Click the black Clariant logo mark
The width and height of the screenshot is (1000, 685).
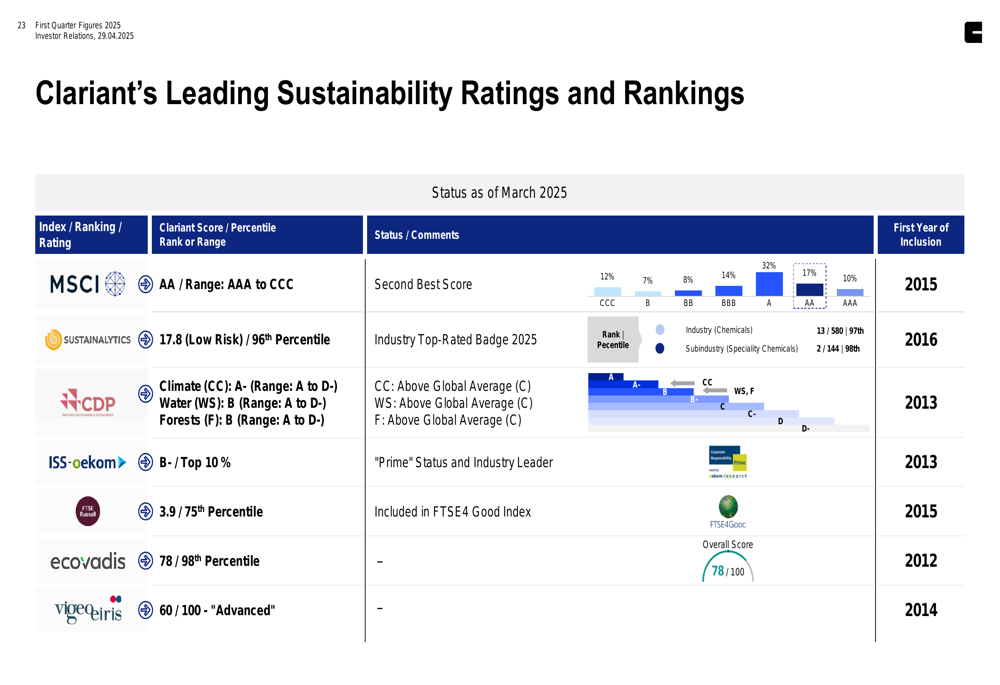[973, 33]
